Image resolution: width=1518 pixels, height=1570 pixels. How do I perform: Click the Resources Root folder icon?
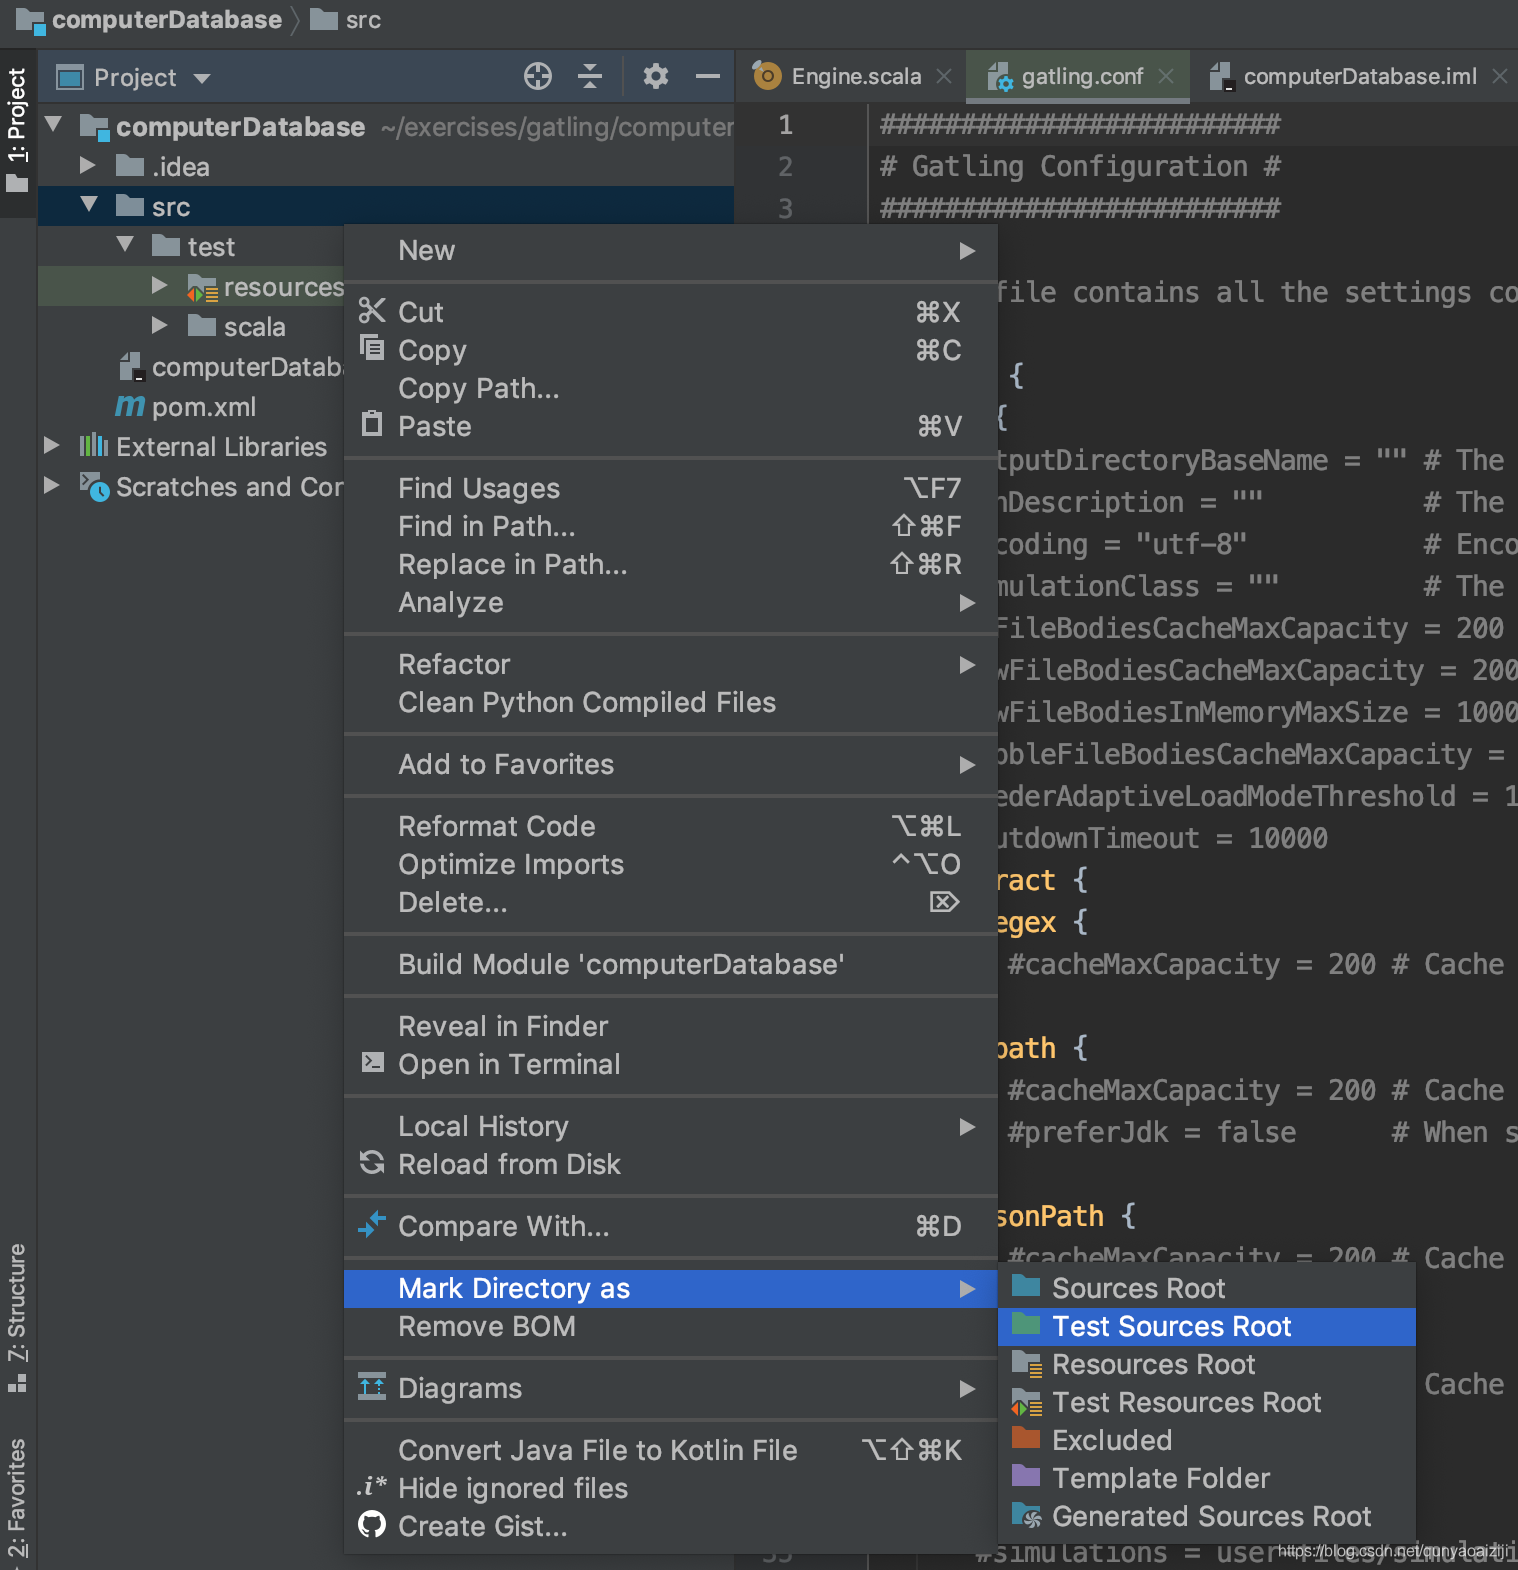coord(1027,1363)
